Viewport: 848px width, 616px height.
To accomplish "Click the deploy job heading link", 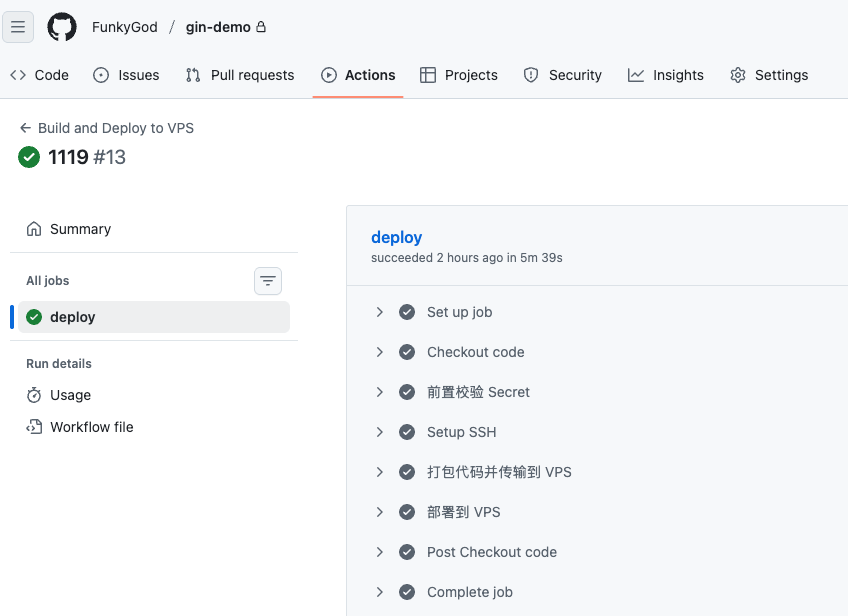I will coord(396,237).
